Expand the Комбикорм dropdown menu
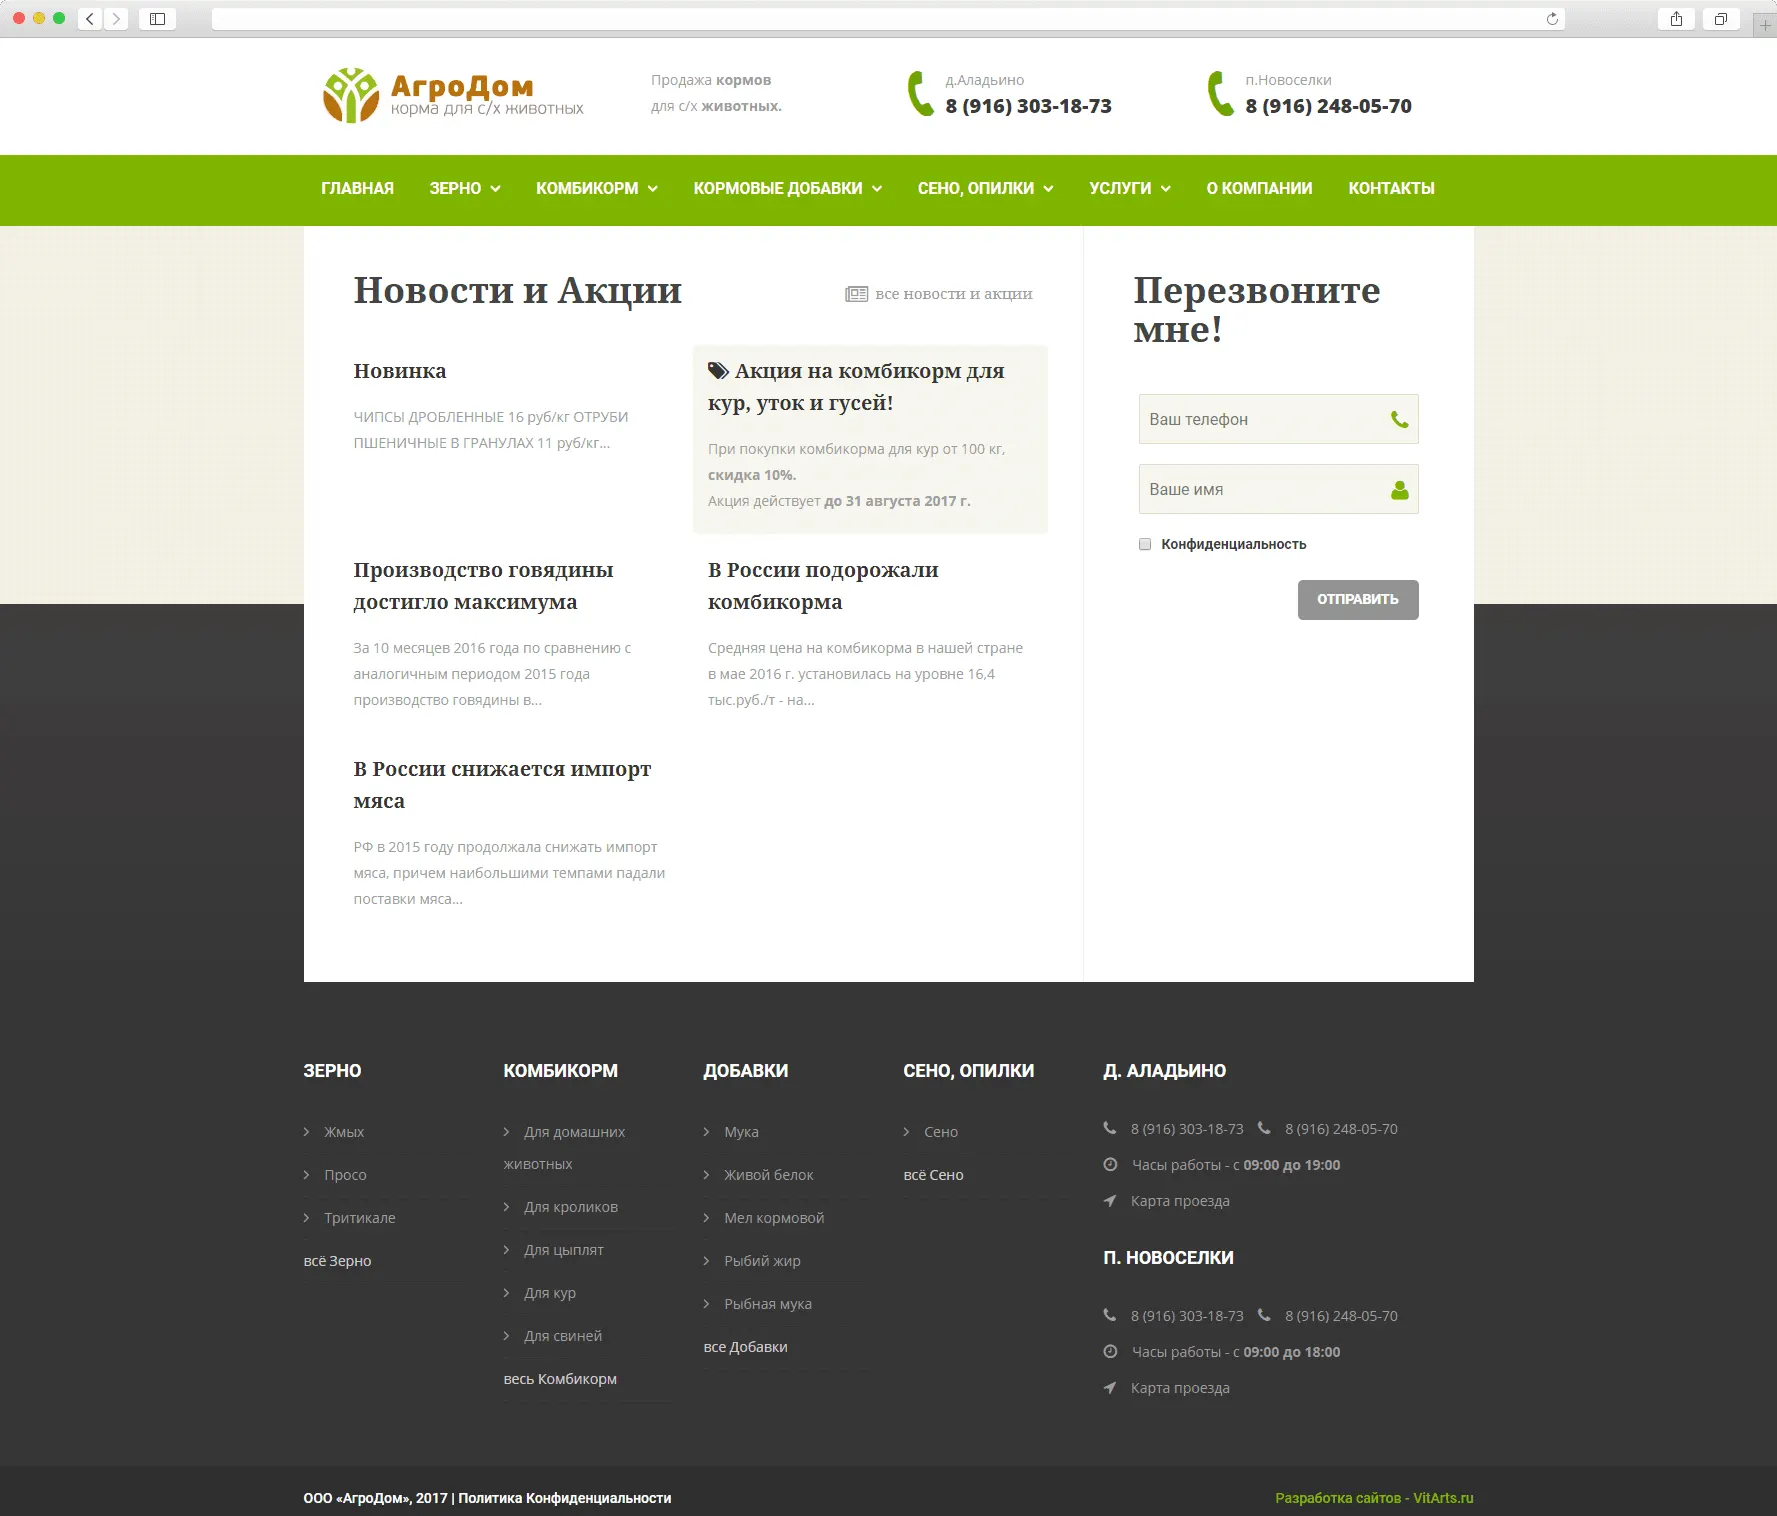Viewport: 1777px width, 1516px height. pos(596,188)
